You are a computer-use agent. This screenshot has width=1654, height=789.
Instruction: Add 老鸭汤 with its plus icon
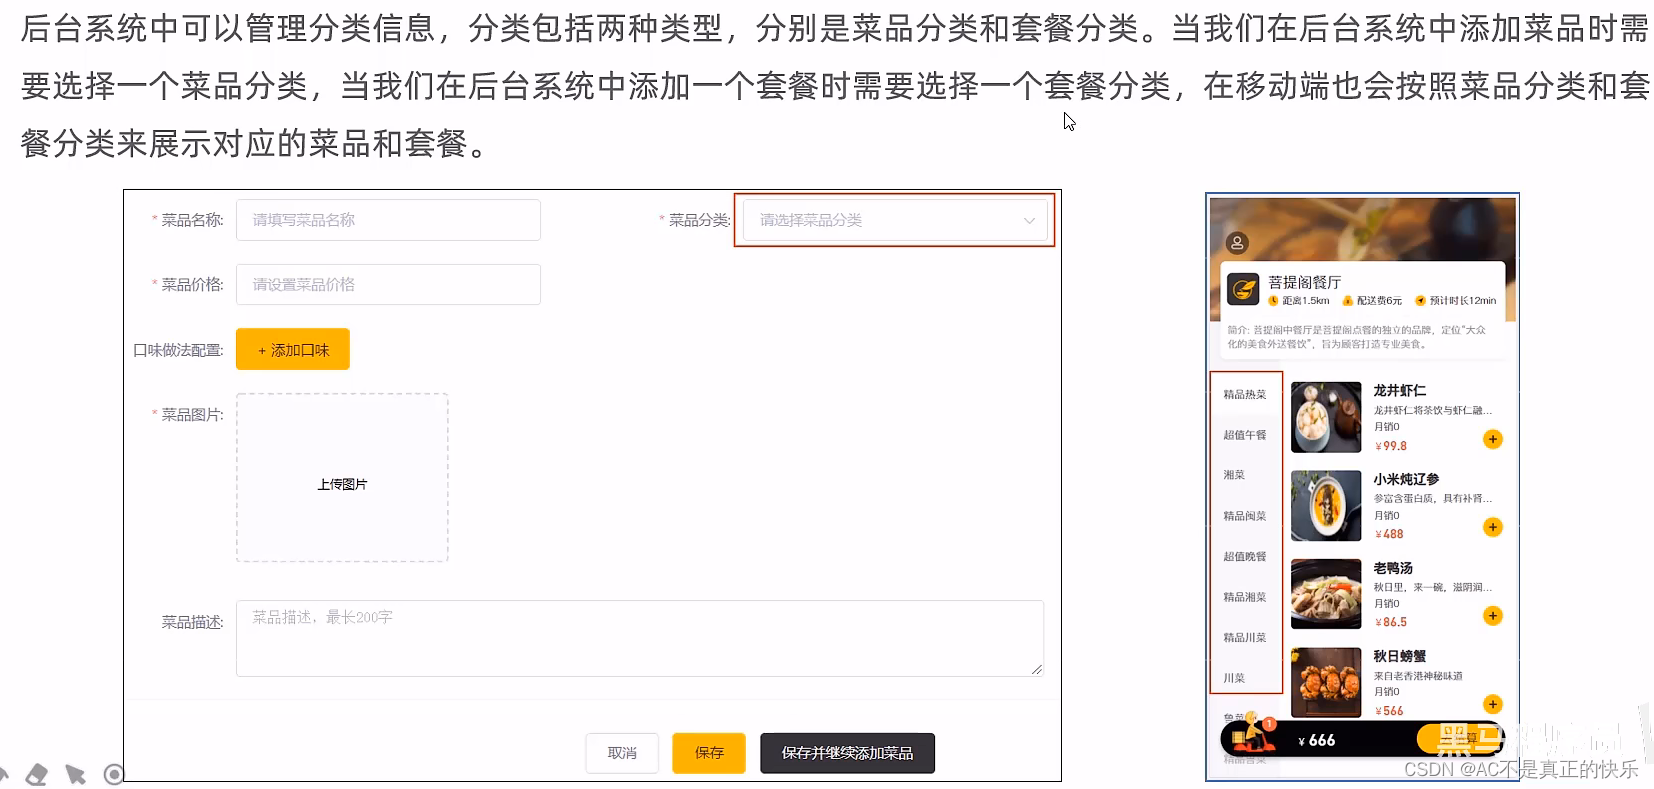(1492, 615)
